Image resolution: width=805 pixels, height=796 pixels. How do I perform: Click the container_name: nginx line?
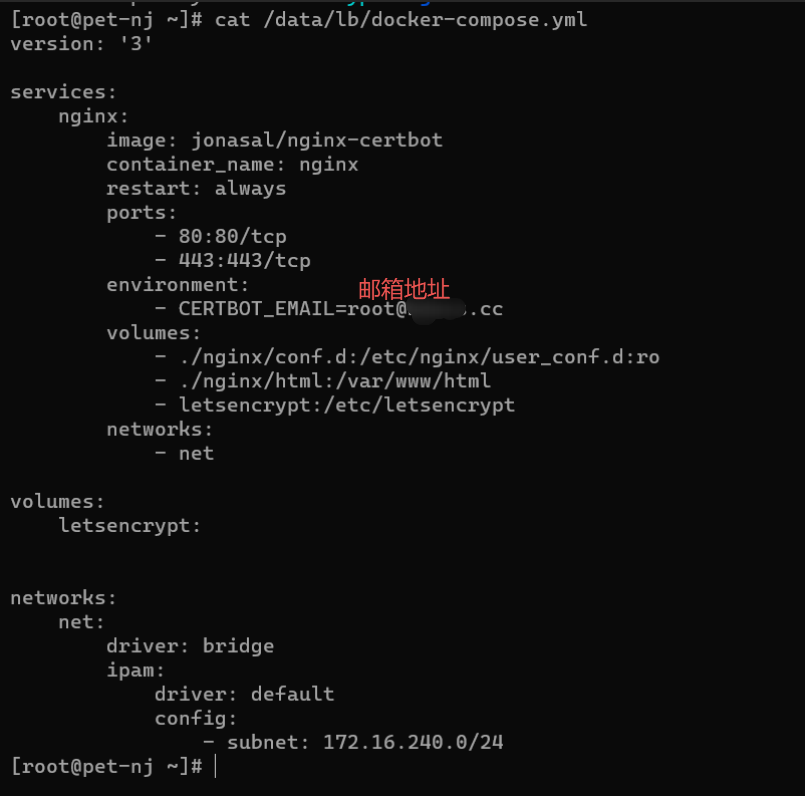(232, 164)
